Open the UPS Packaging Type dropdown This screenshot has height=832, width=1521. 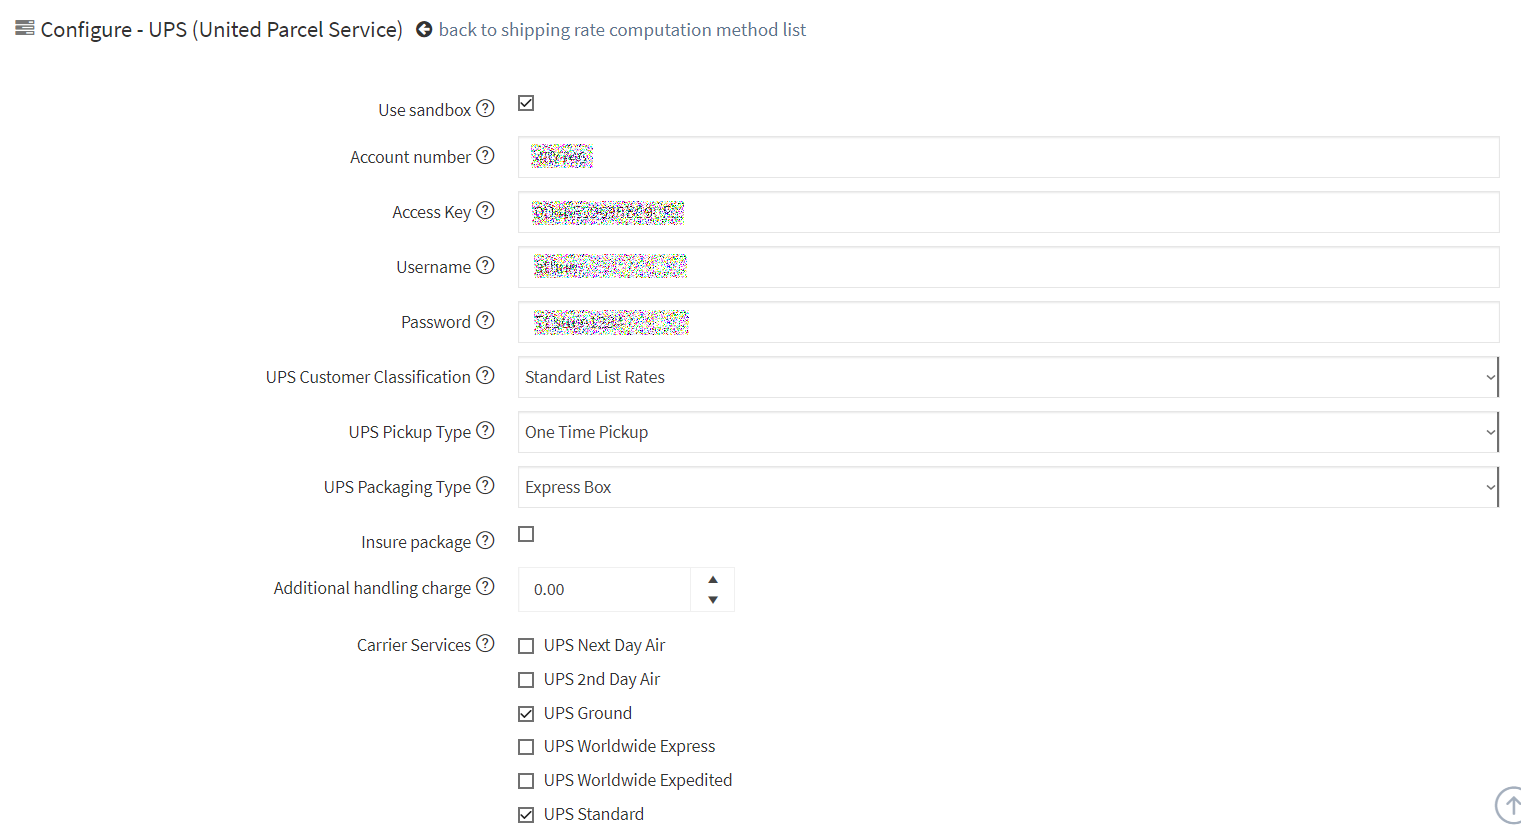[1008, 487]
